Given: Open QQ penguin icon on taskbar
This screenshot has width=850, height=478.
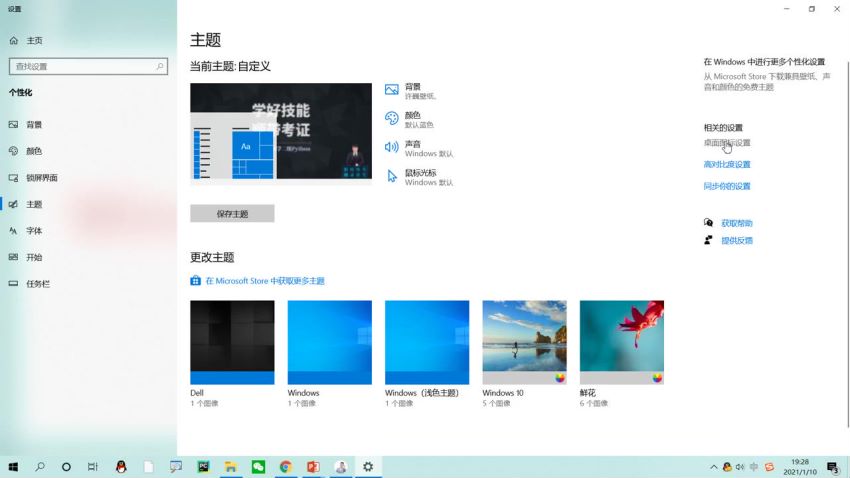Looking at the screenshot, I should (x=121, y=467).
